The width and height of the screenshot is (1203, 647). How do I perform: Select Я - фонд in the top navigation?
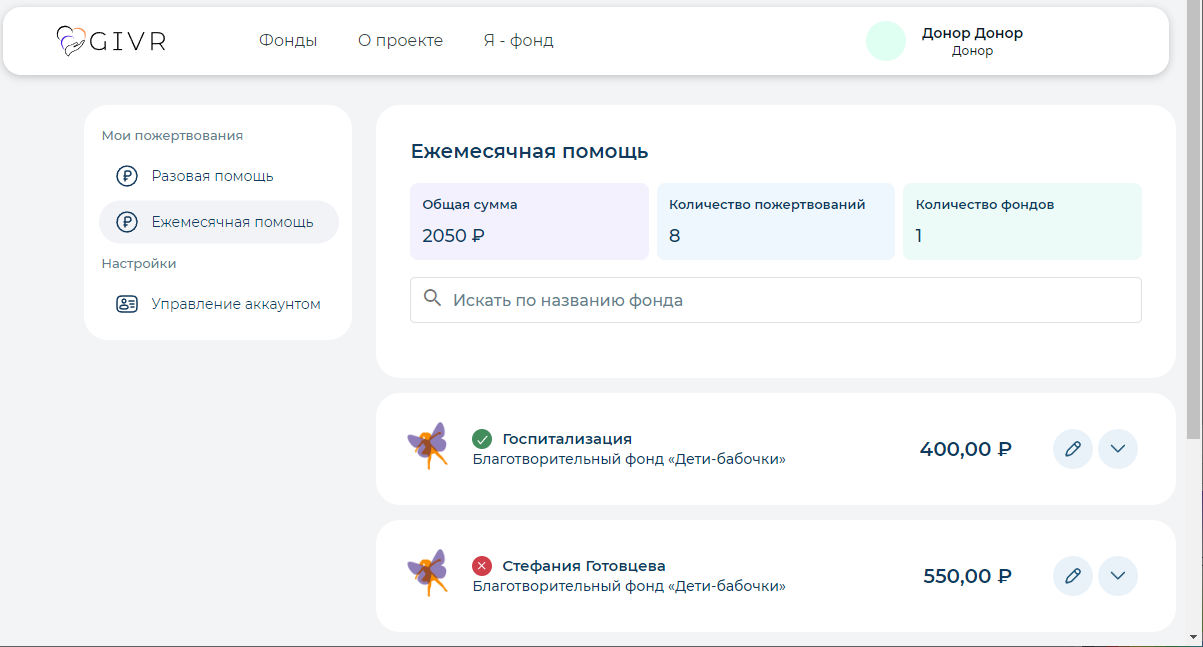pyautogui.click(x=518, y=40)
